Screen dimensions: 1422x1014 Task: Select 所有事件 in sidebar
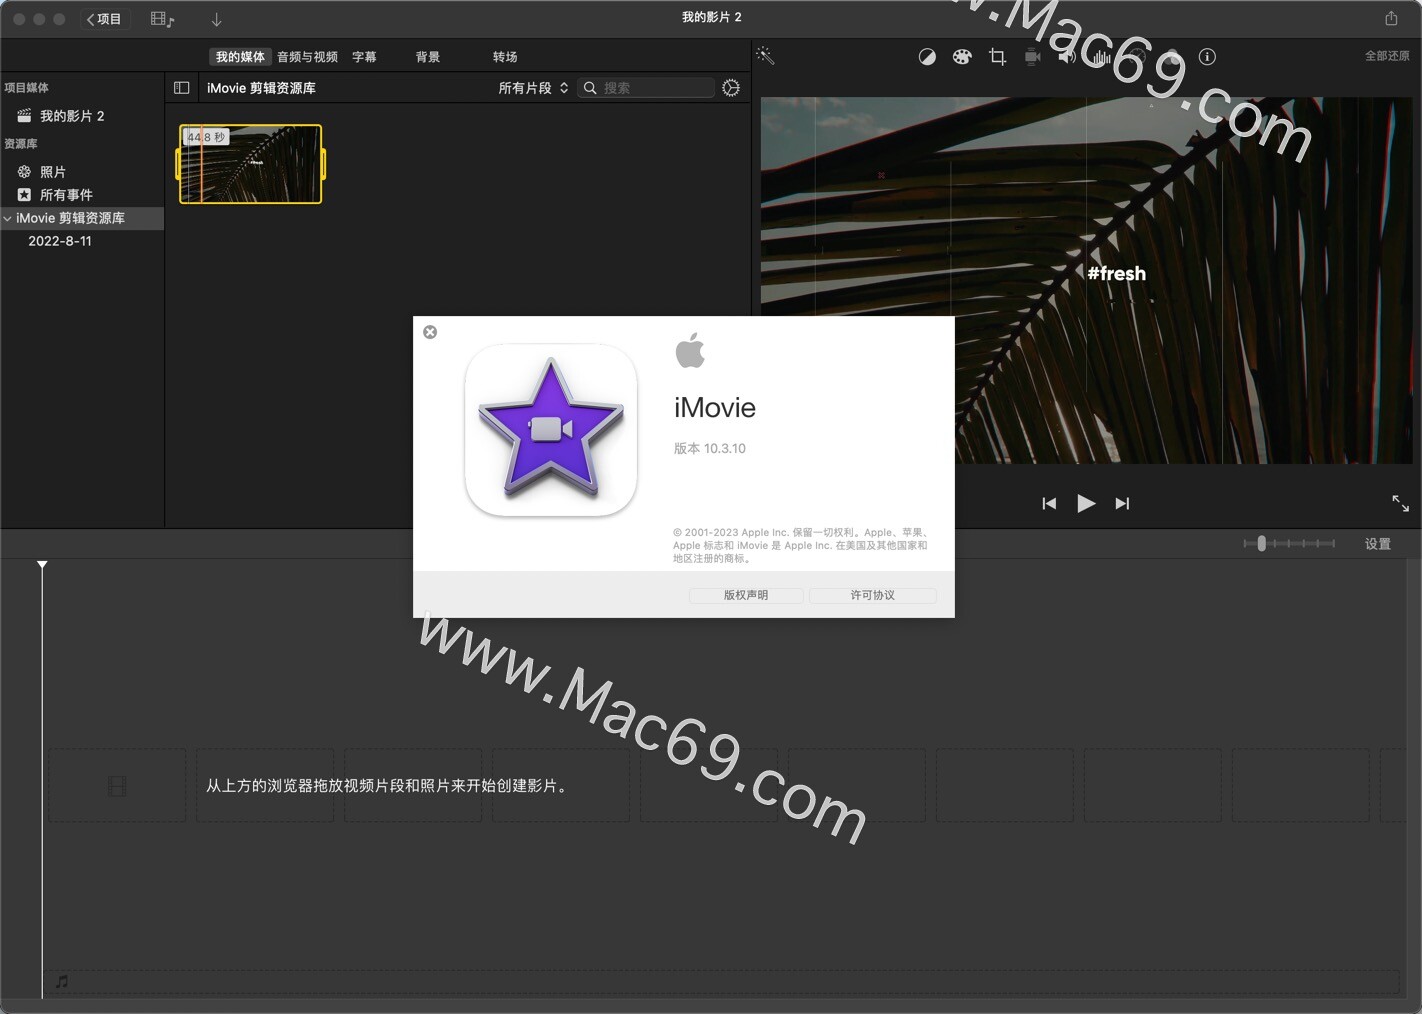66,195
